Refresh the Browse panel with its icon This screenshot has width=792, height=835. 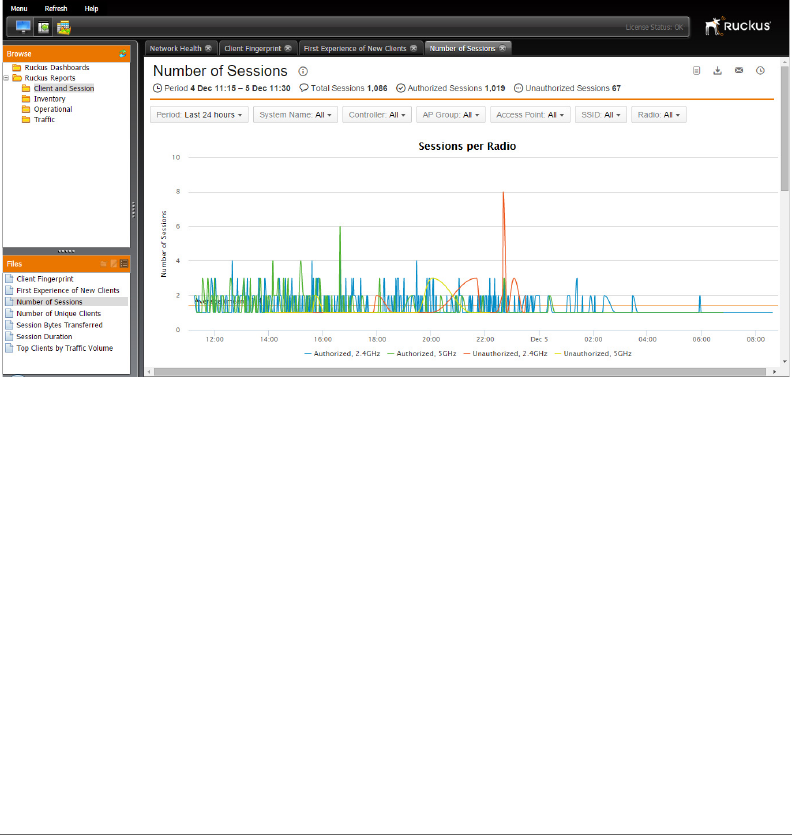123,54
